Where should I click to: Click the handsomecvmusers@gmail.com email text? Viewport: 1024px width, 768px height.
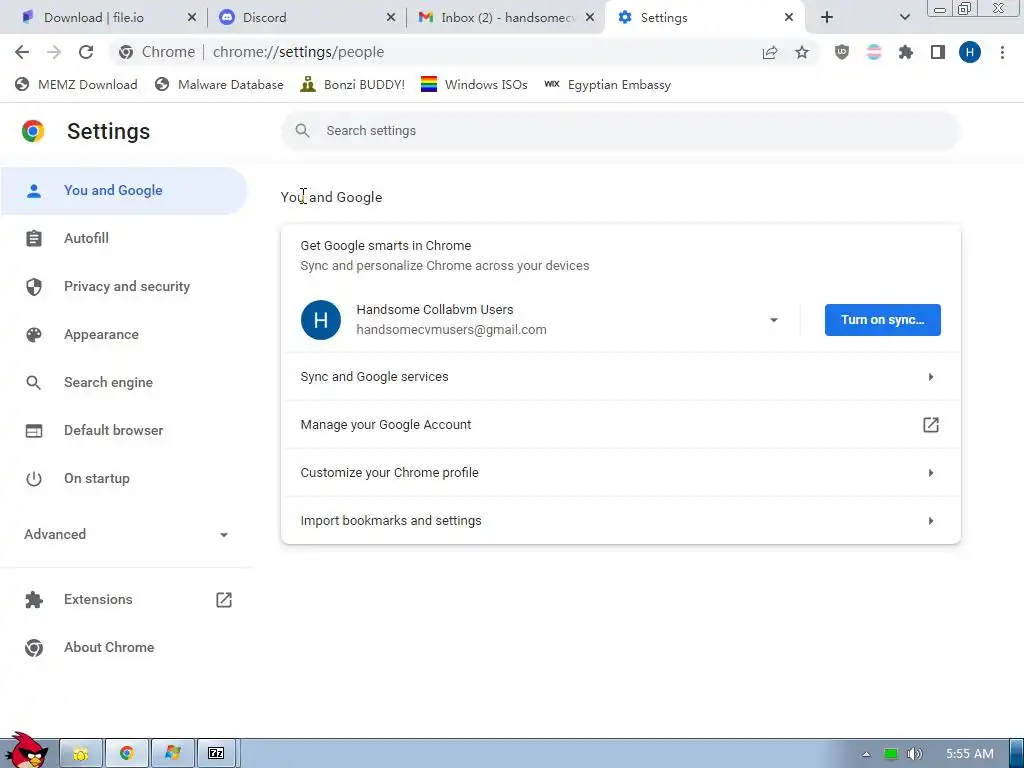pos(451,330)
